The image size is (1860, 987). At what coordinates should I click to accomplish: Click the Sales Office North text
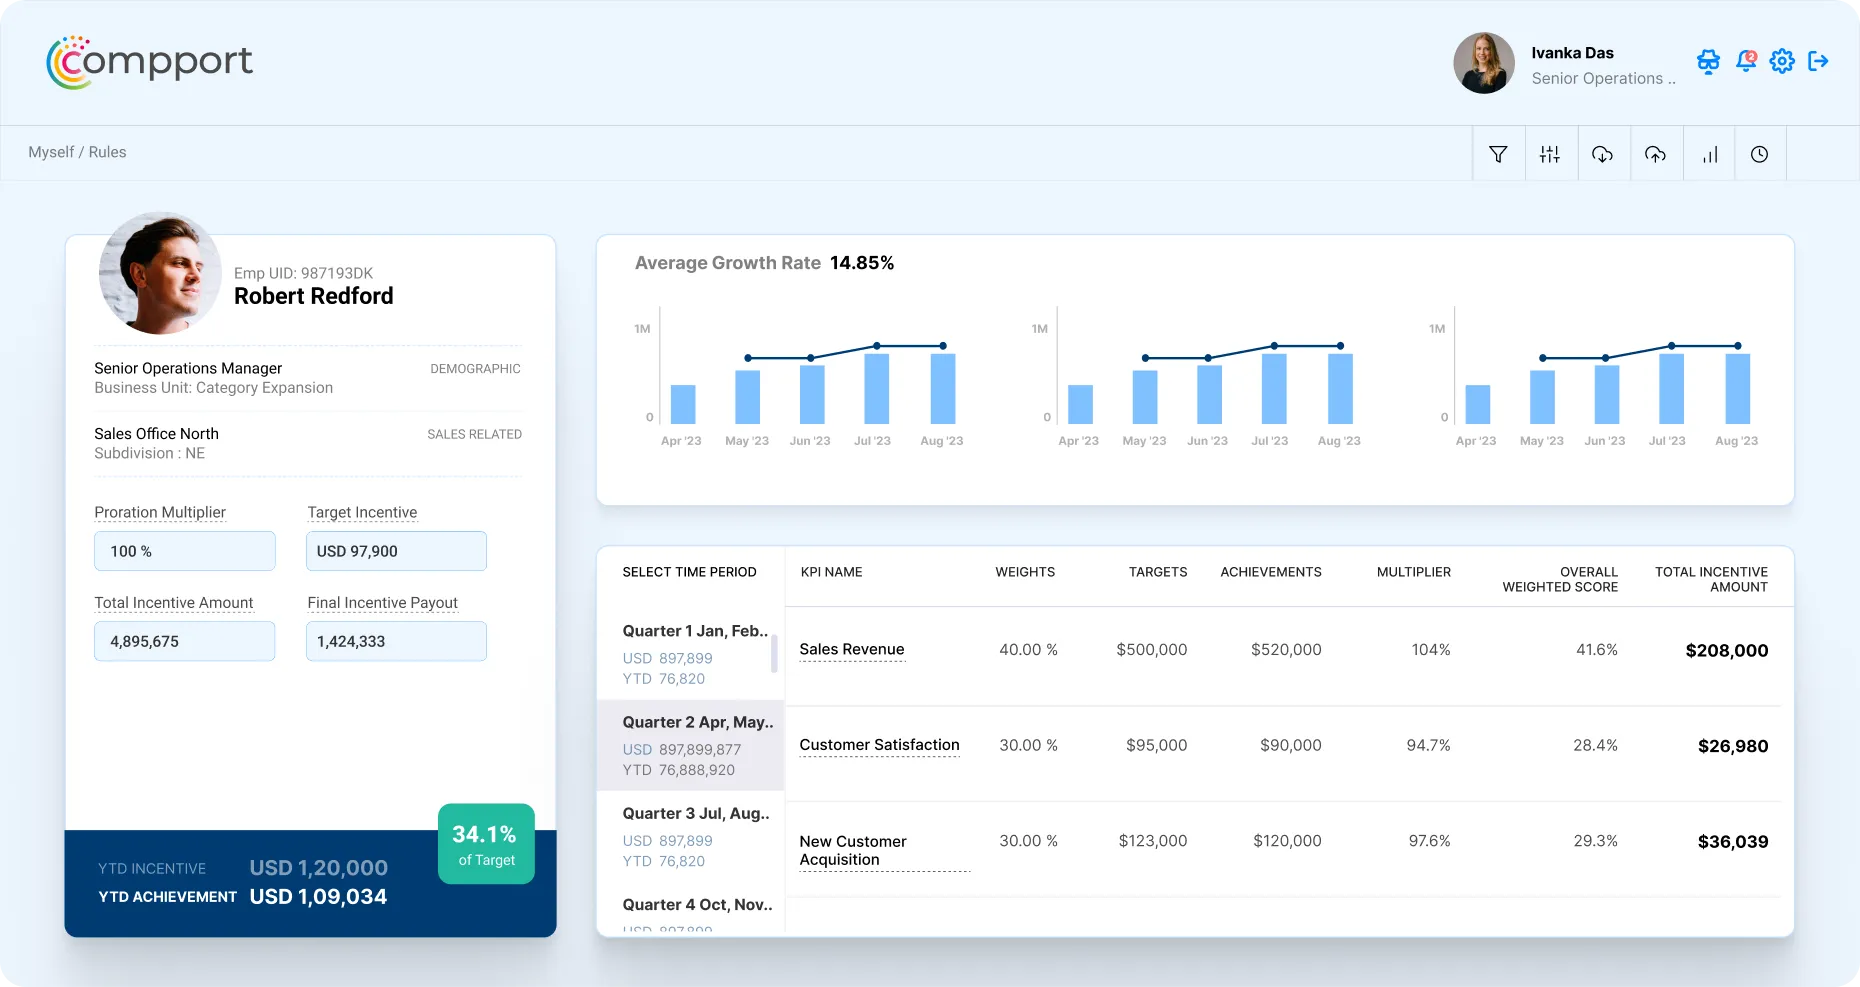[x=156, y=434]
